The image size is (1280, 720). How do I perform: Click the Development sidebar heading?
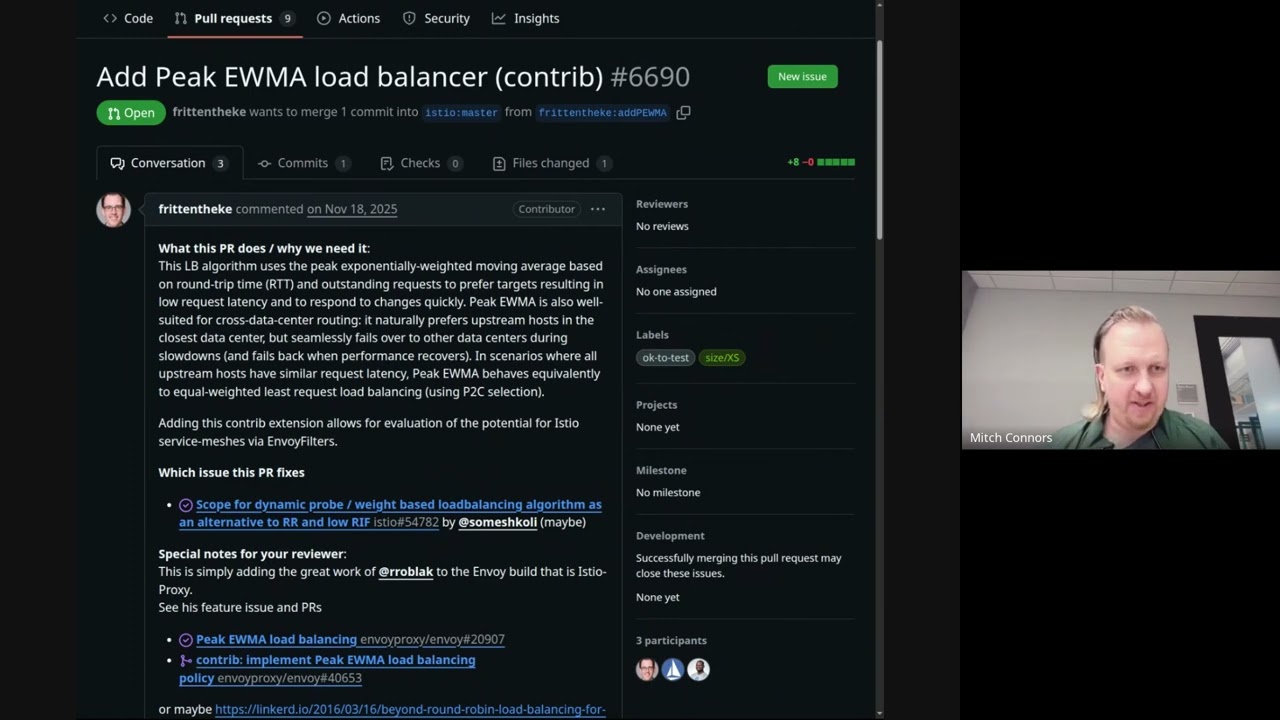click(x=670, y=536)
